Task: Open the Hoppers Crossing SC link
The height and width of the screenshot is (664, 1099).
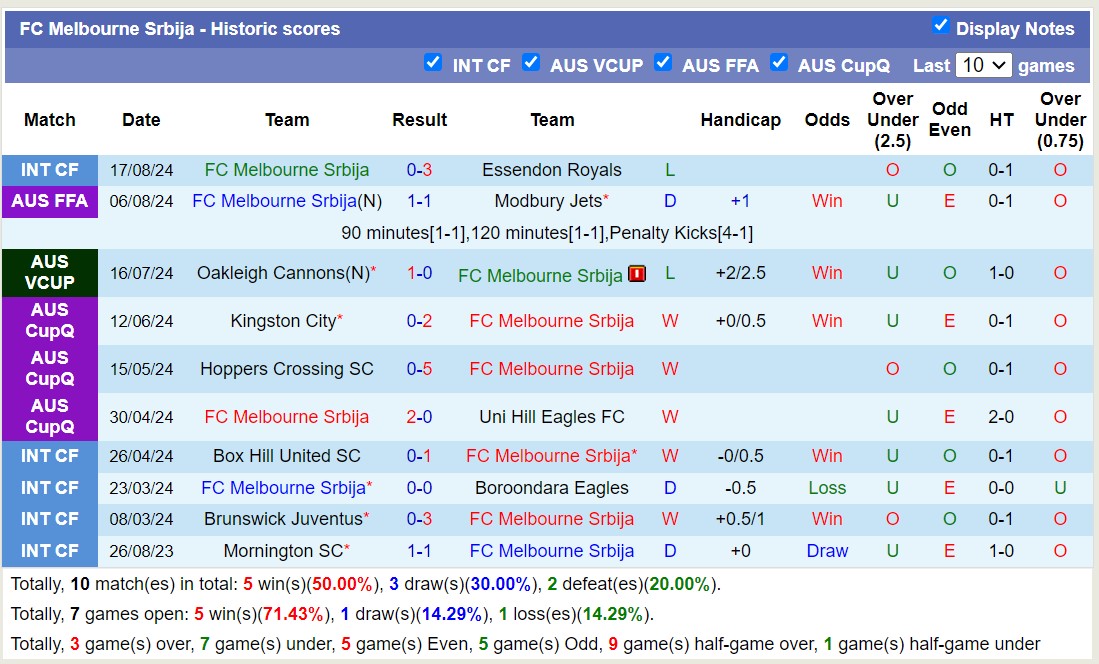Action: (x=287, y=368)
